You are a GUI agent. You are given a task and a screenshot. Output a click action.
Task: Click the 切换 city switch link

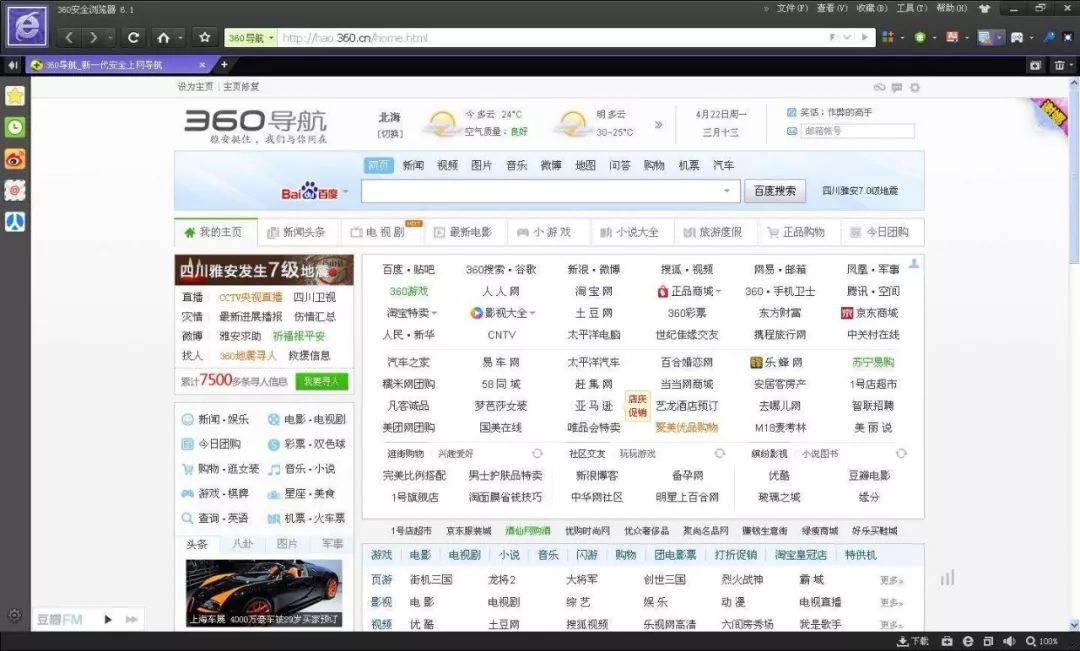[x=390, y=133]
